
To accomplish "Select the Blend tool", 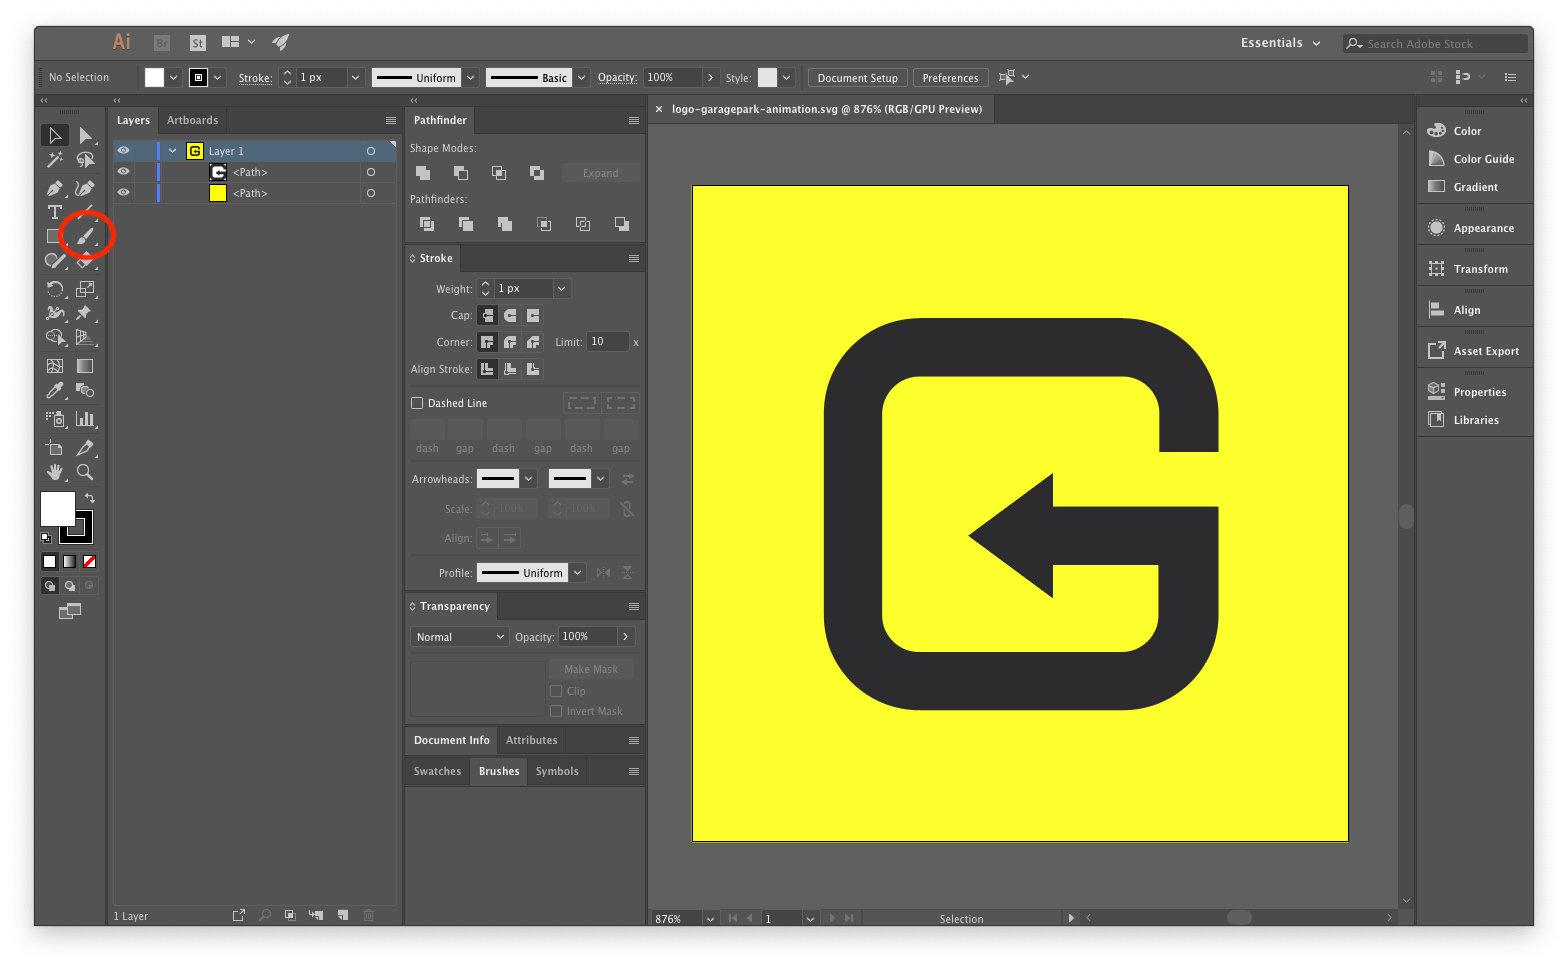I will point(85,391).
